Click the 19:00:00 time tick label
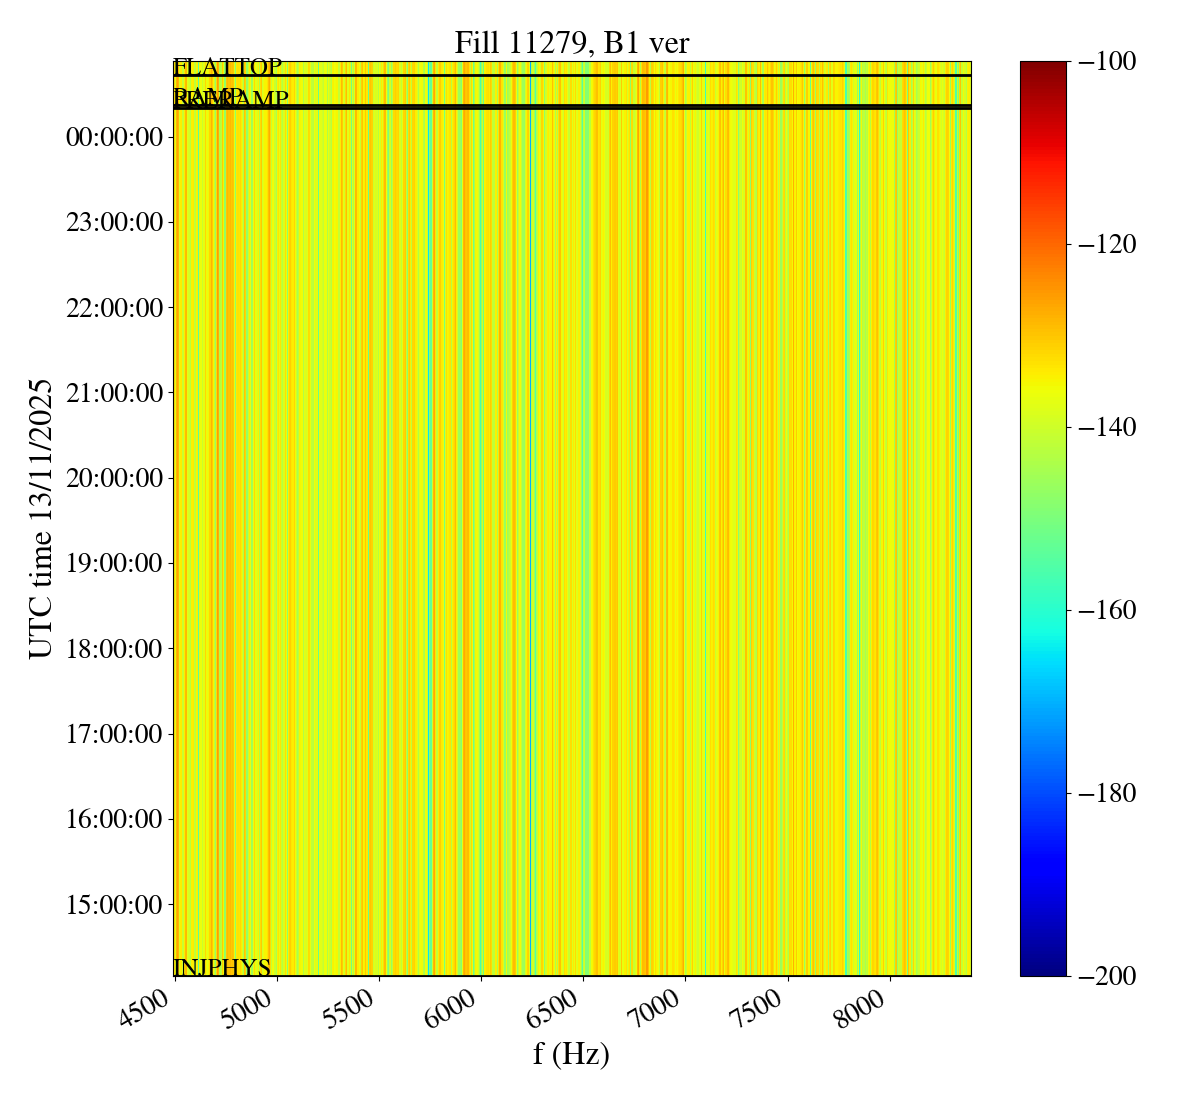Screen dimensions: 1200x1100 [114, 563]
